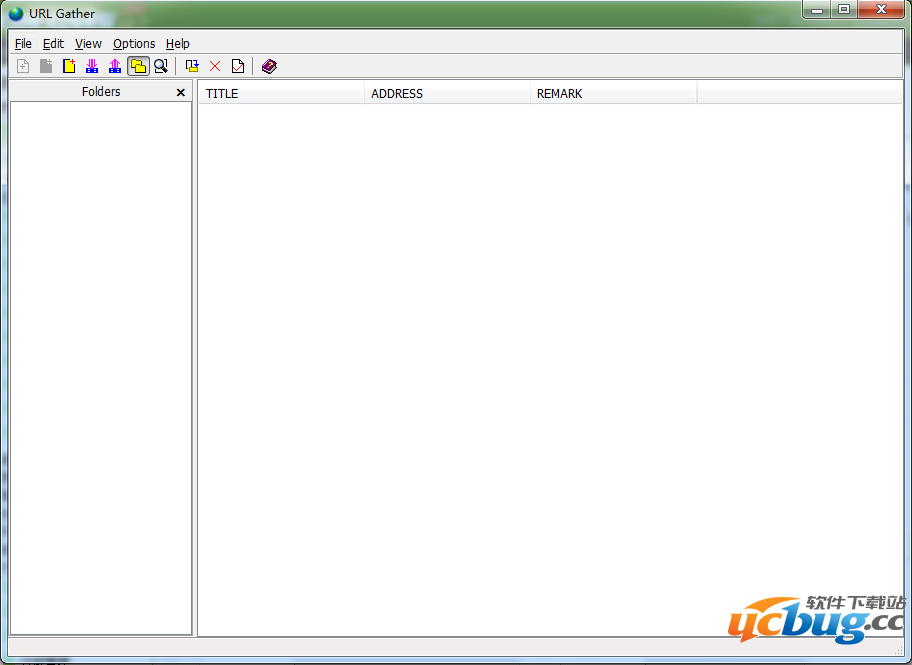
Task: Click the move-to-folder toolbar icon
Action: point(192,66)
